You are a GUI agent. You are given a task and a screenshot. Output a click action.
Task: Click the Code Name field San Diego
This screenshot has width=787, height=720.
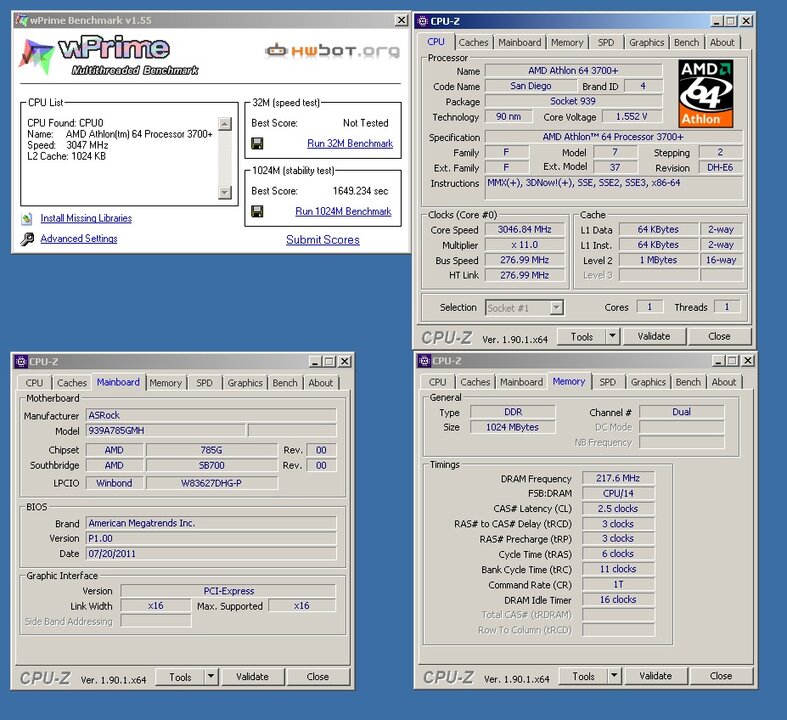(x=531, y=86)
